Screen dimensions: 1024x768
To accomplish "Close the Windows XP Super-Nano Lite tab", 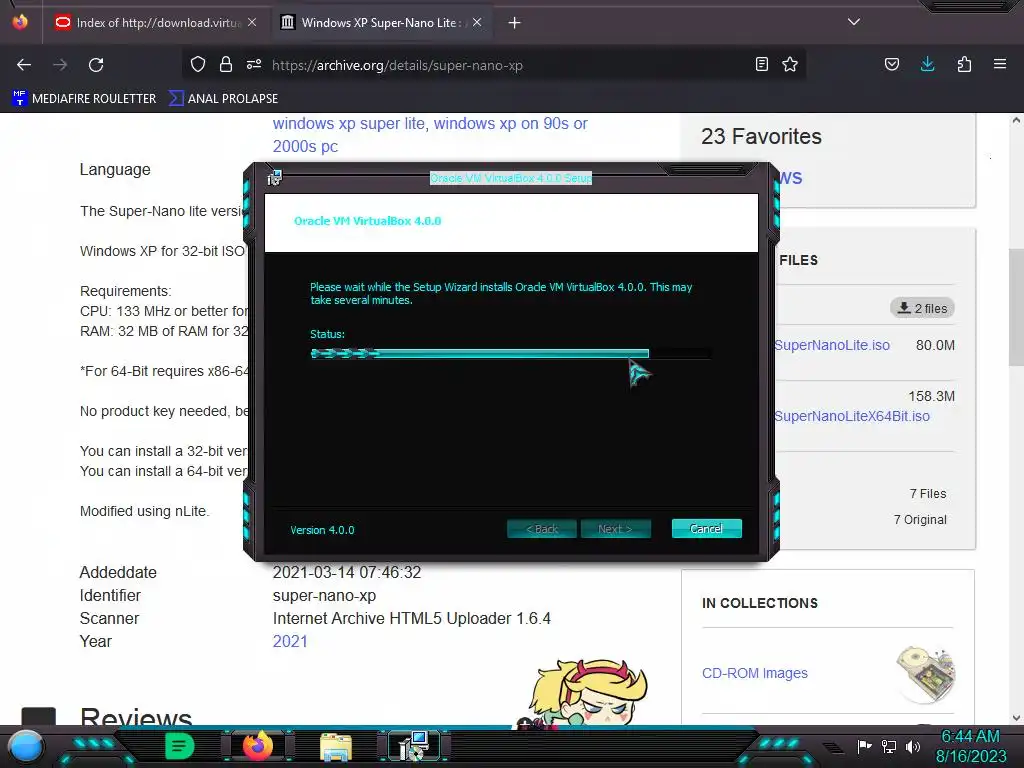I will tap(477, 22).
